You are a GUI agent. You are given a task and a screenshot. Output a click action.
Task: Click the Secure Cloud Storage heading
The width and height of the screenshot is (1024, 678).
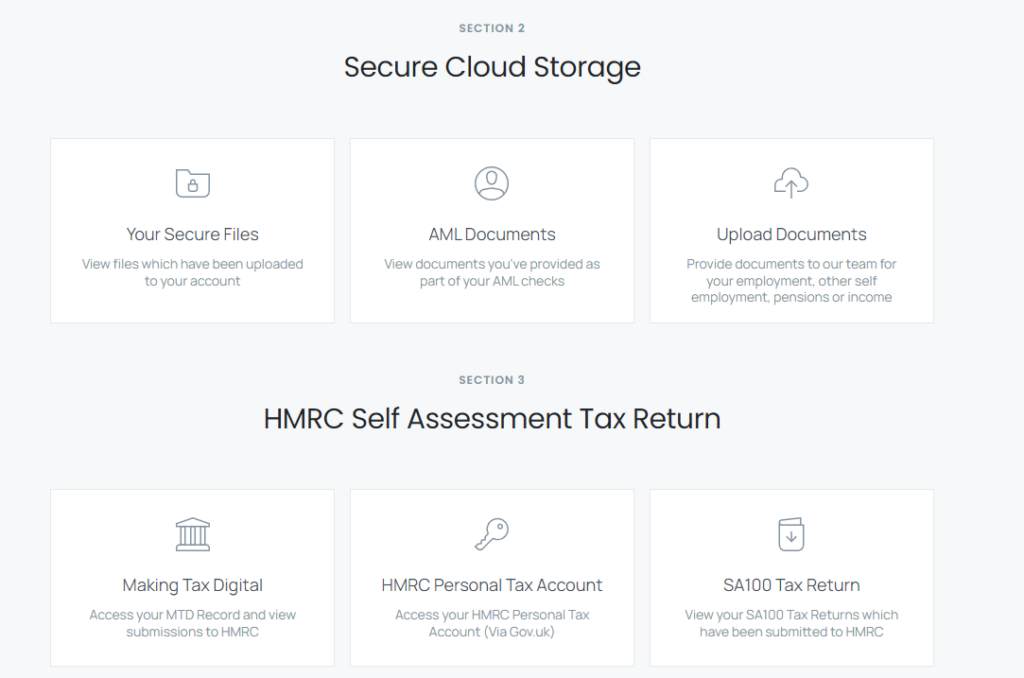click(492, 67)
